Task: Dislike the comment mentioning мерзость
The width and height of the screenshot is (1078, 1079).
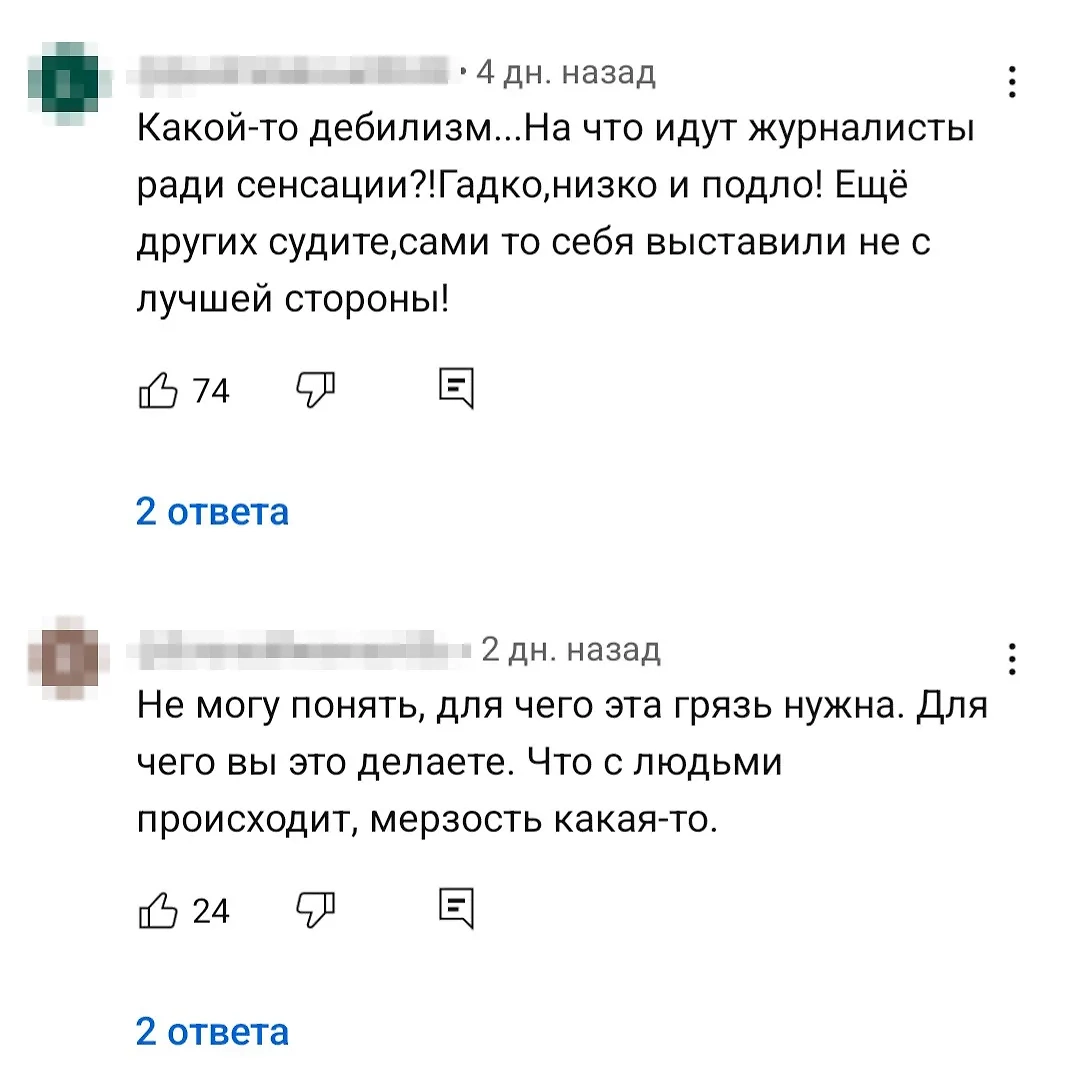Action: tap(315, 910)
